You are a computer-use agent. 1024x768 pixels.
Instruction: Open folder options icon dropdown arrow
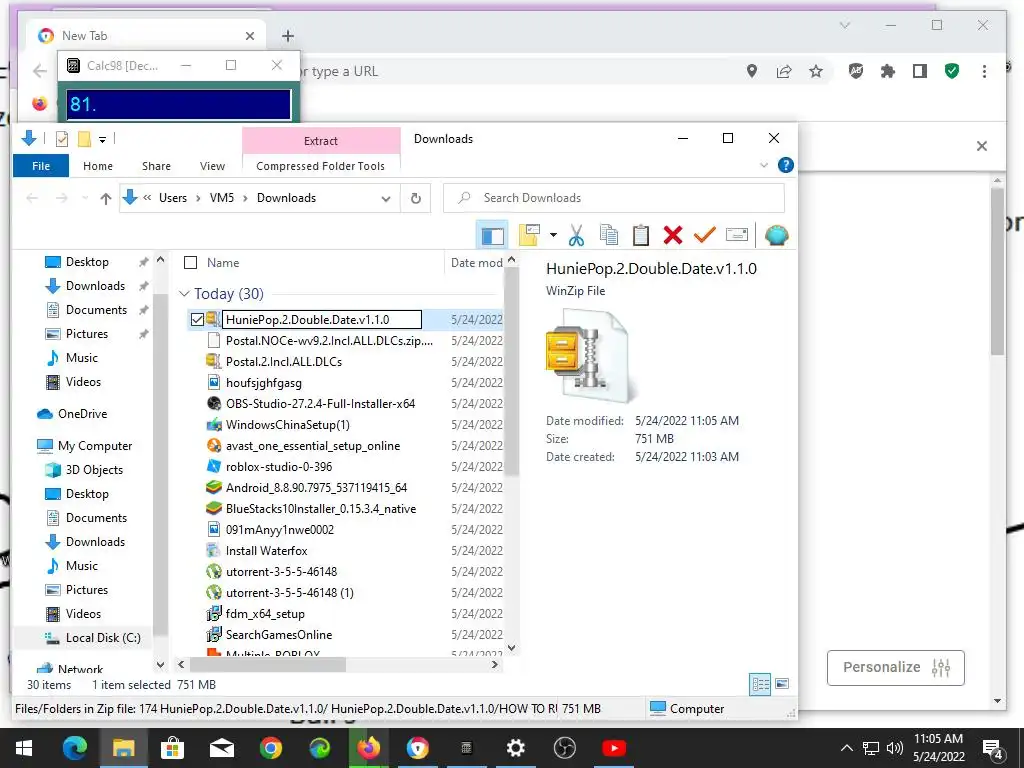click(554, 235)
